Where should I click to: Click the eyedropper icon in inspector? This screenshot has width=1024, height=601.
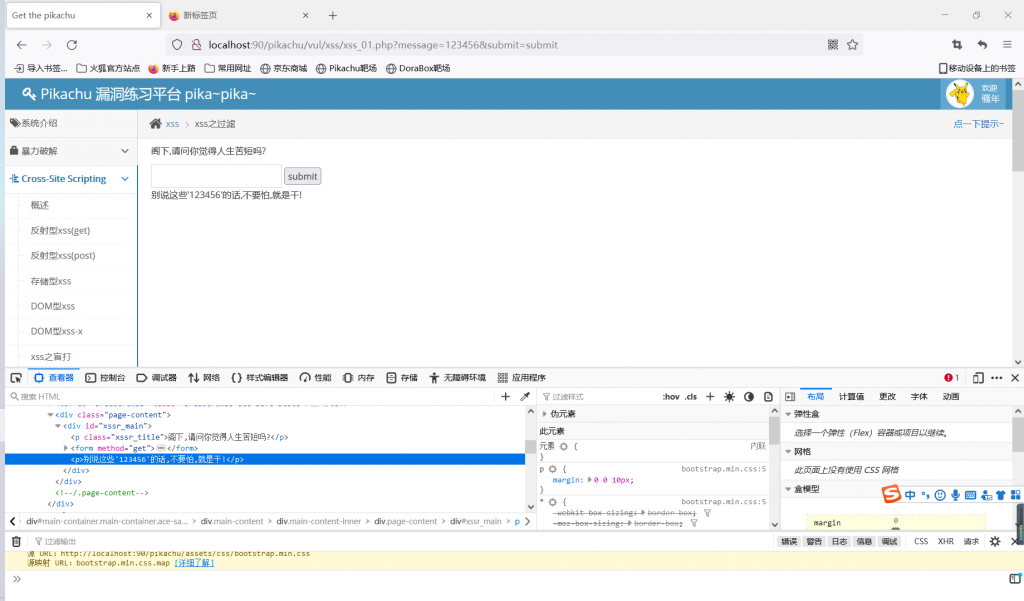[525, 397]
